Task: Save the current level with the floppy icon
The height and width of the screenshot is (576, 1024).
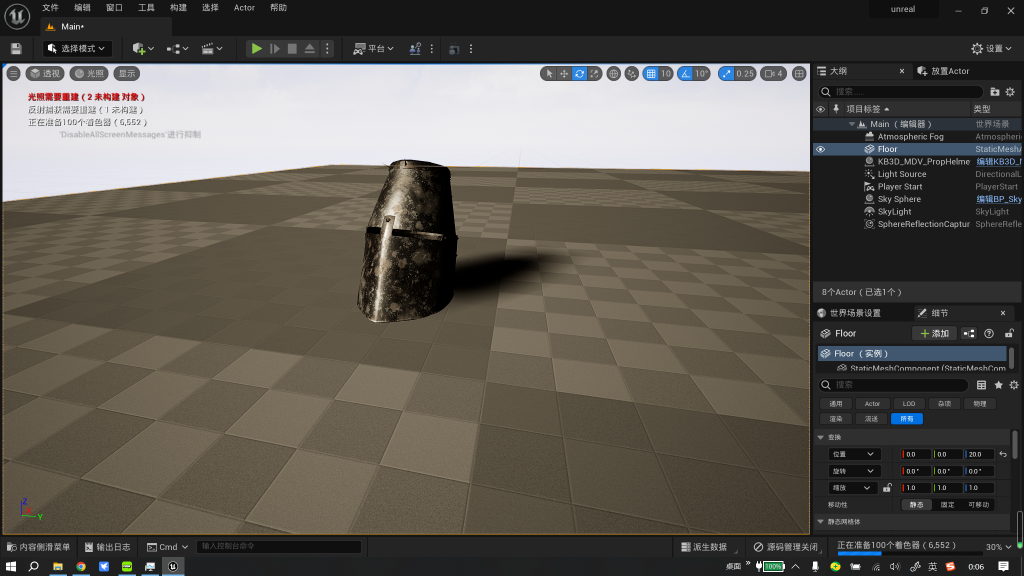Action: [16, 49]
